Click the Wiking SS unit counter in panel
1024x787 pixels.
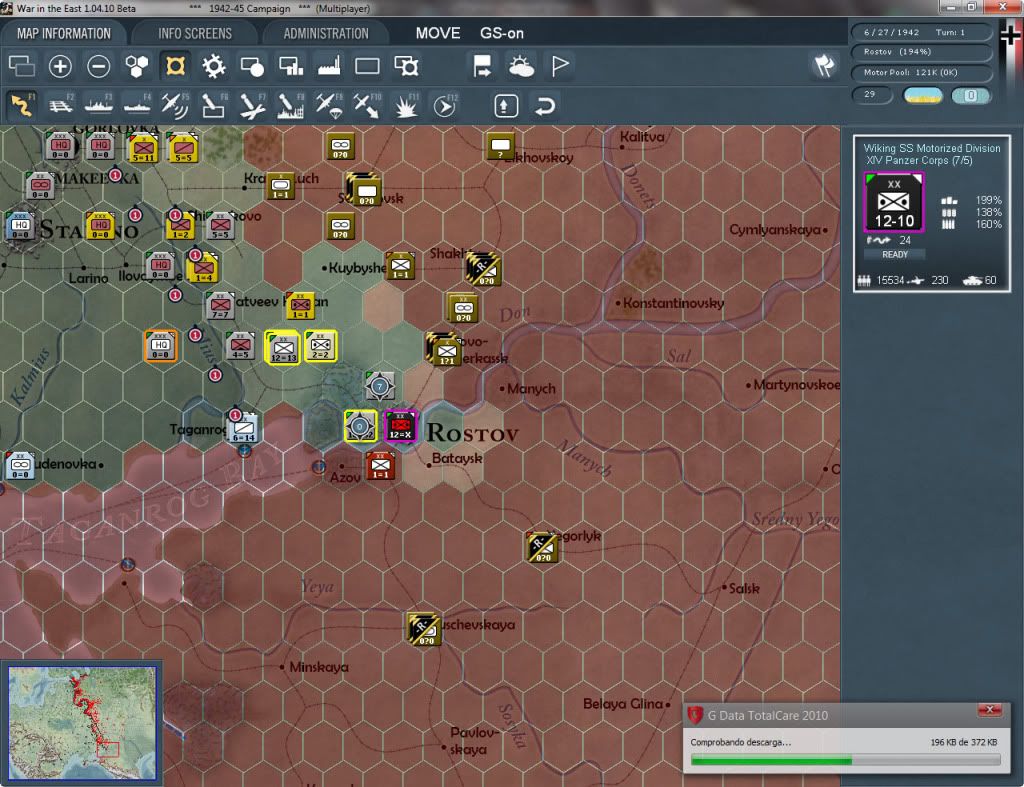(x=894, y=202)
